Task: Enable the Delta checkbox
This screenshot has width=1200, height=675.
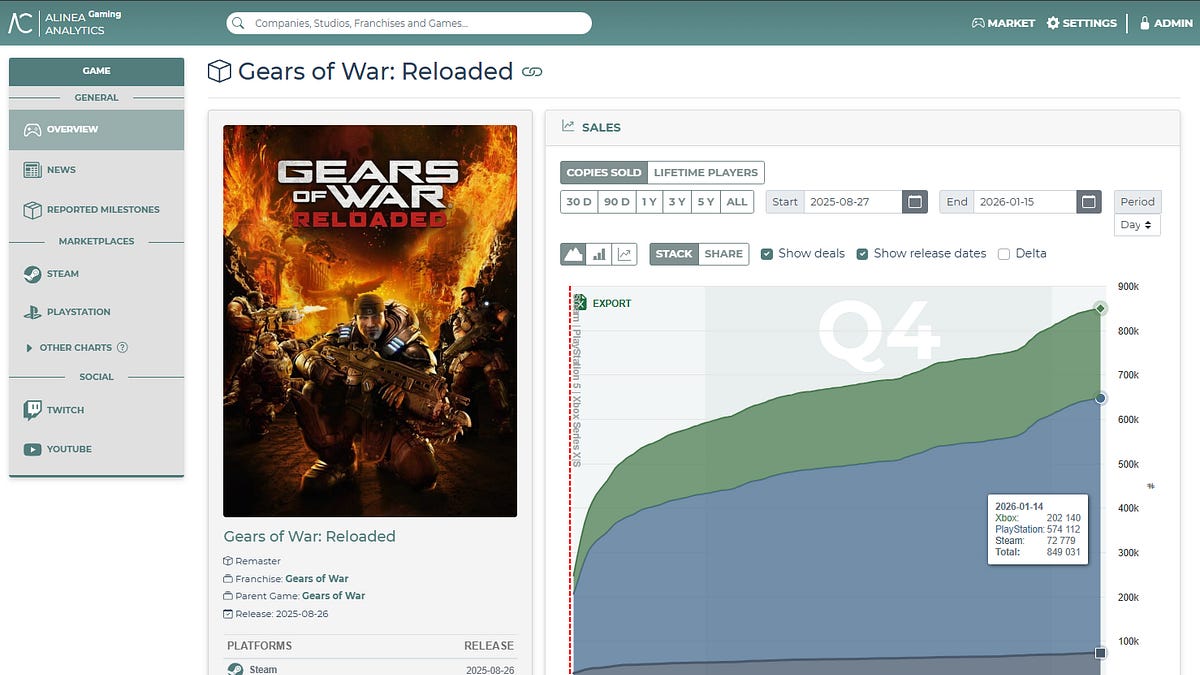Action: [1004, 254]
